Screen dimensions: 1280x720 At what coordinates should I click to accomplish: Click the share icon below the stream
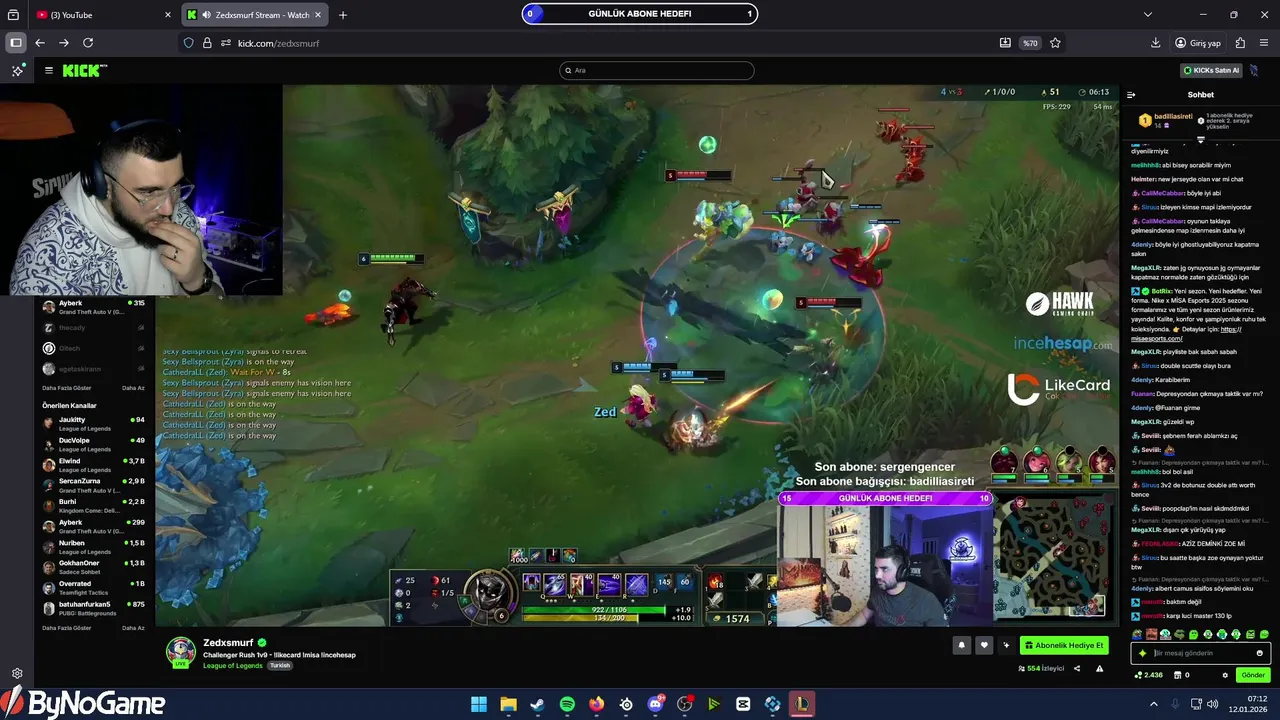(x=1077, y=668)
